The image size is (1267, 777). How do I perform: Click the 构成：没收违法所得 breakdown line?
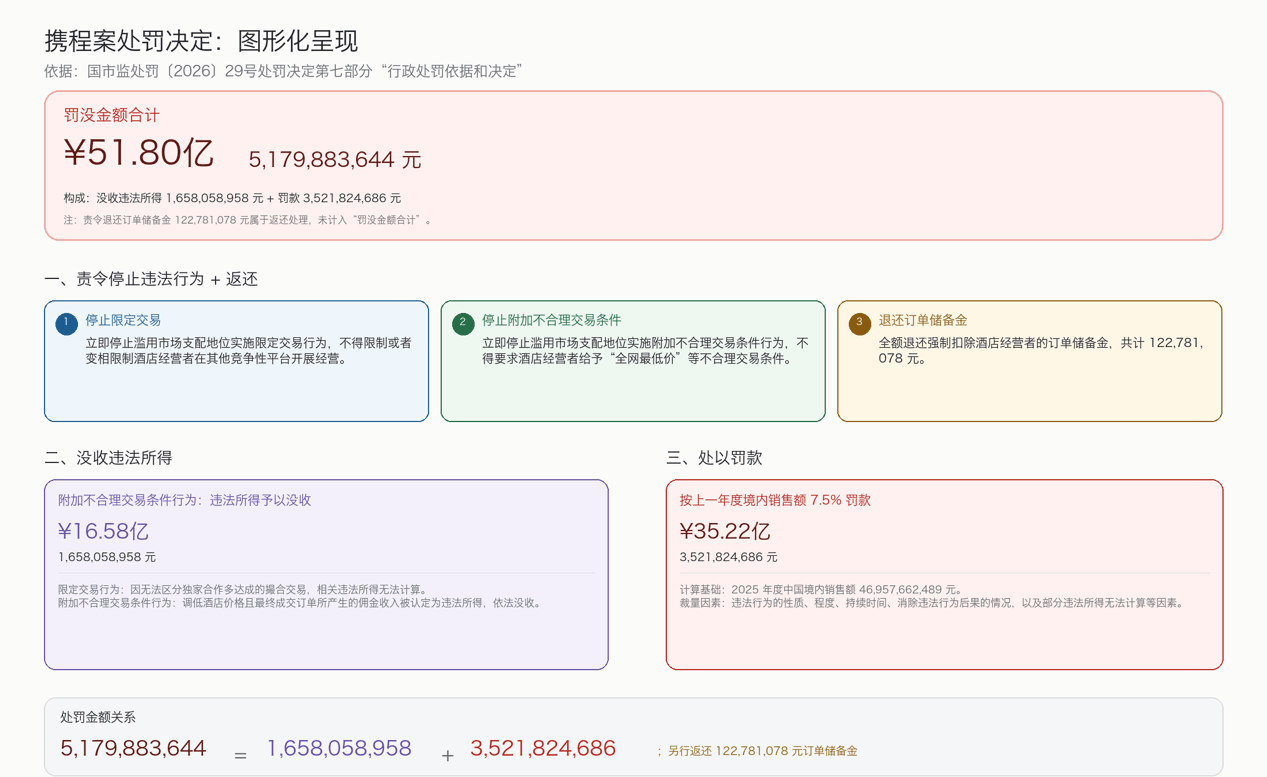[x=232, y=198]
